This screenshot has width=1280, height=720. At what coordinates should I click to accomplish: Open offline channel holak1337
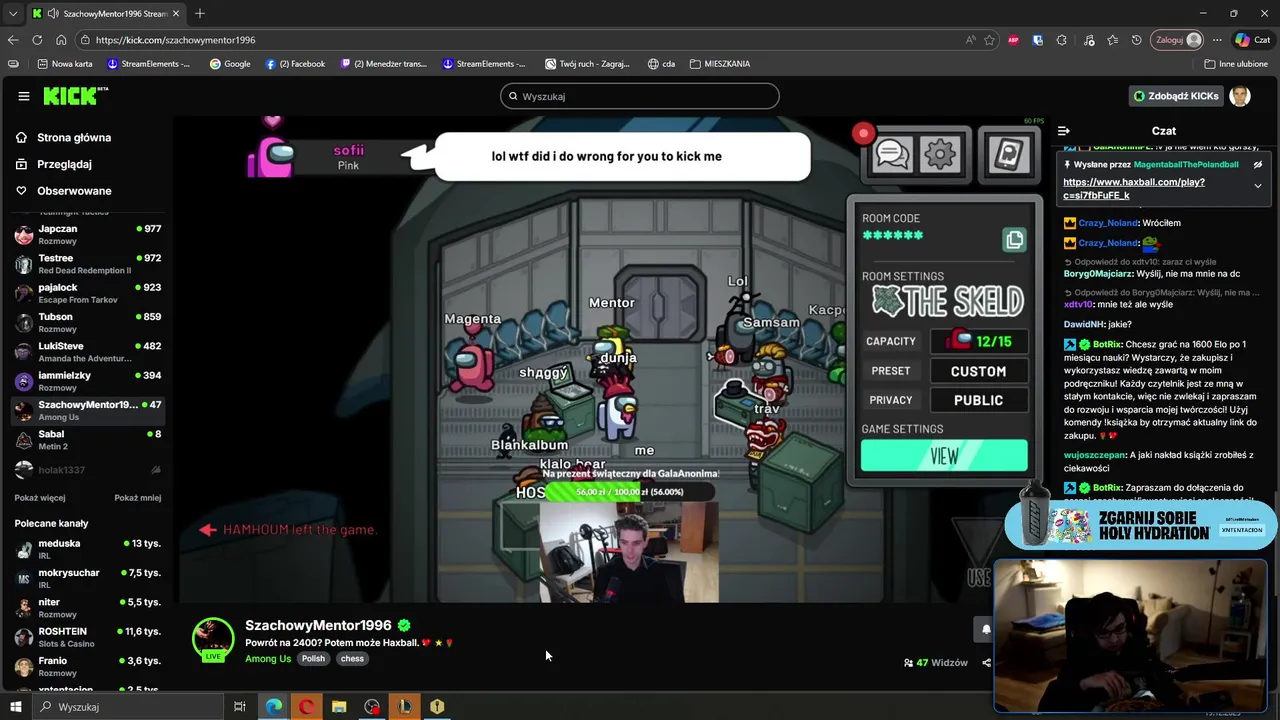point(88,470)
